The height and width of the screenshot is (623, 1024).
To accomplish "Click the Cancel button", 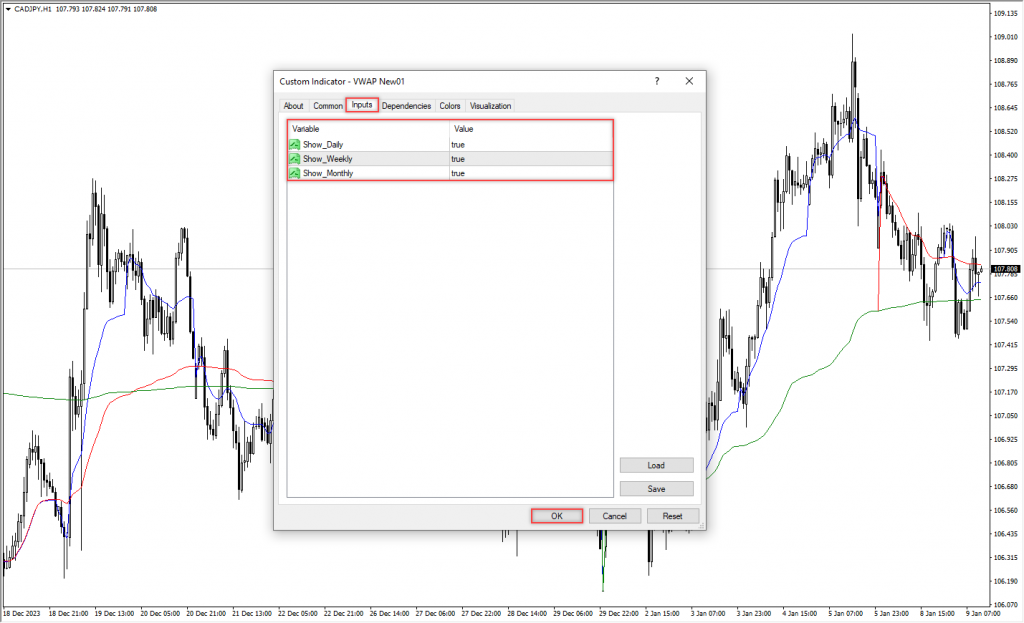I will coord(615,516).
